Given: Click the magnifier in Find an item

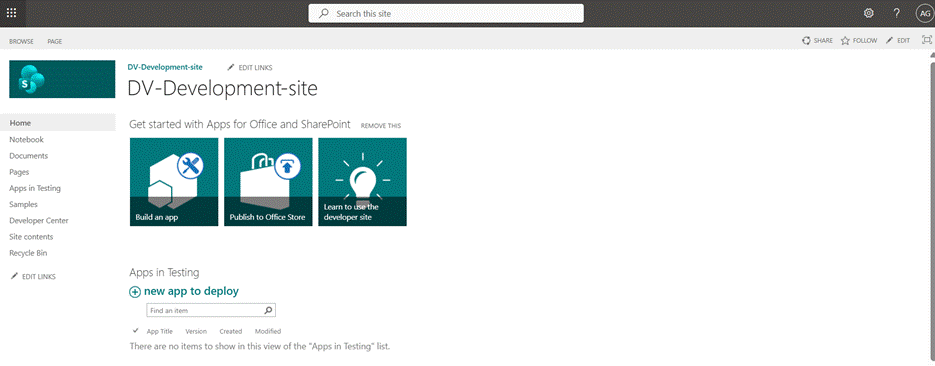Looking at the screenshot, I should click(x=268, y=311).
